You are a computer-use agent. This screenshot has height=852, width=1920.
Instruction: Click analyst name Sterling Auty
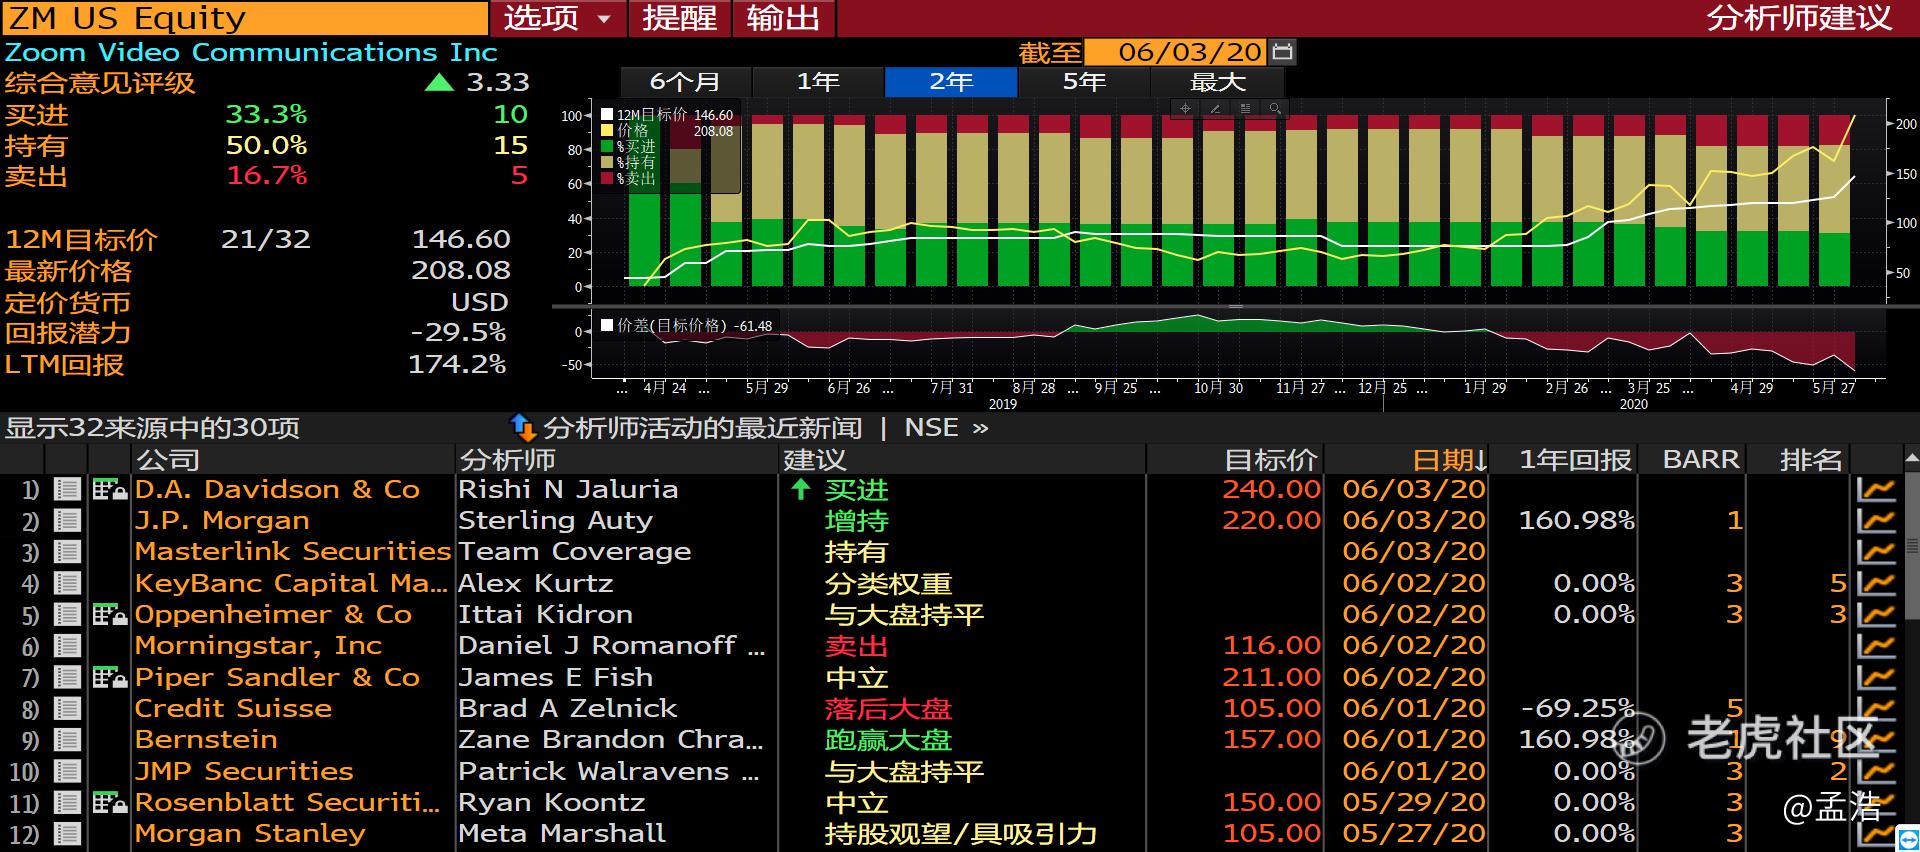(555, 520)
